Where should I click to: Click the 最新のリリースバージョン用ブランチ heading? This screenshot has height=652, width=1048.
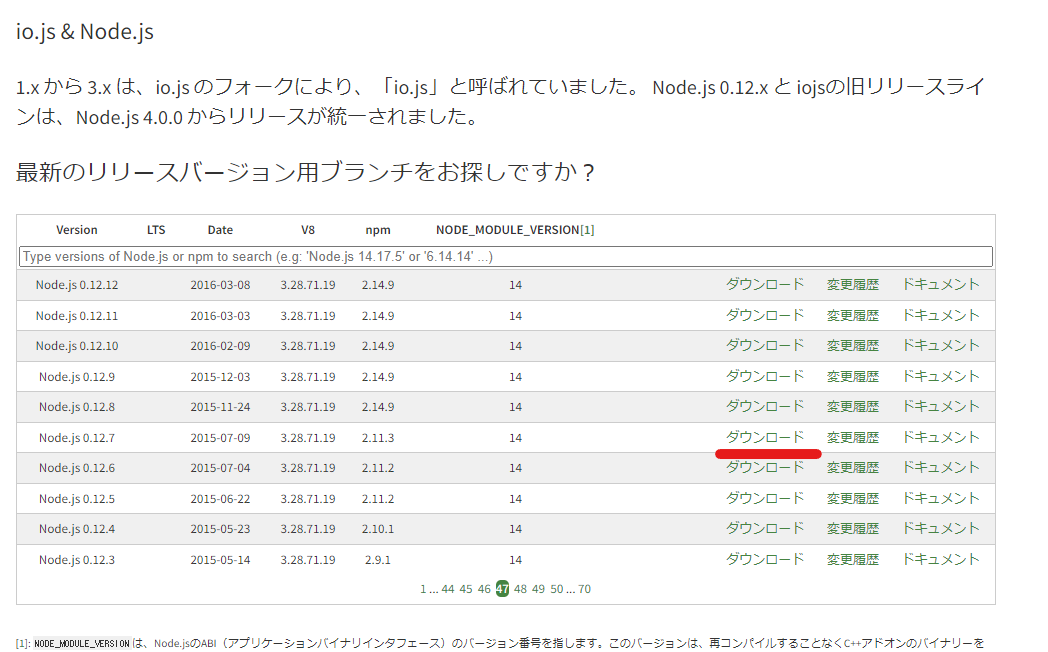coord(304,172)
